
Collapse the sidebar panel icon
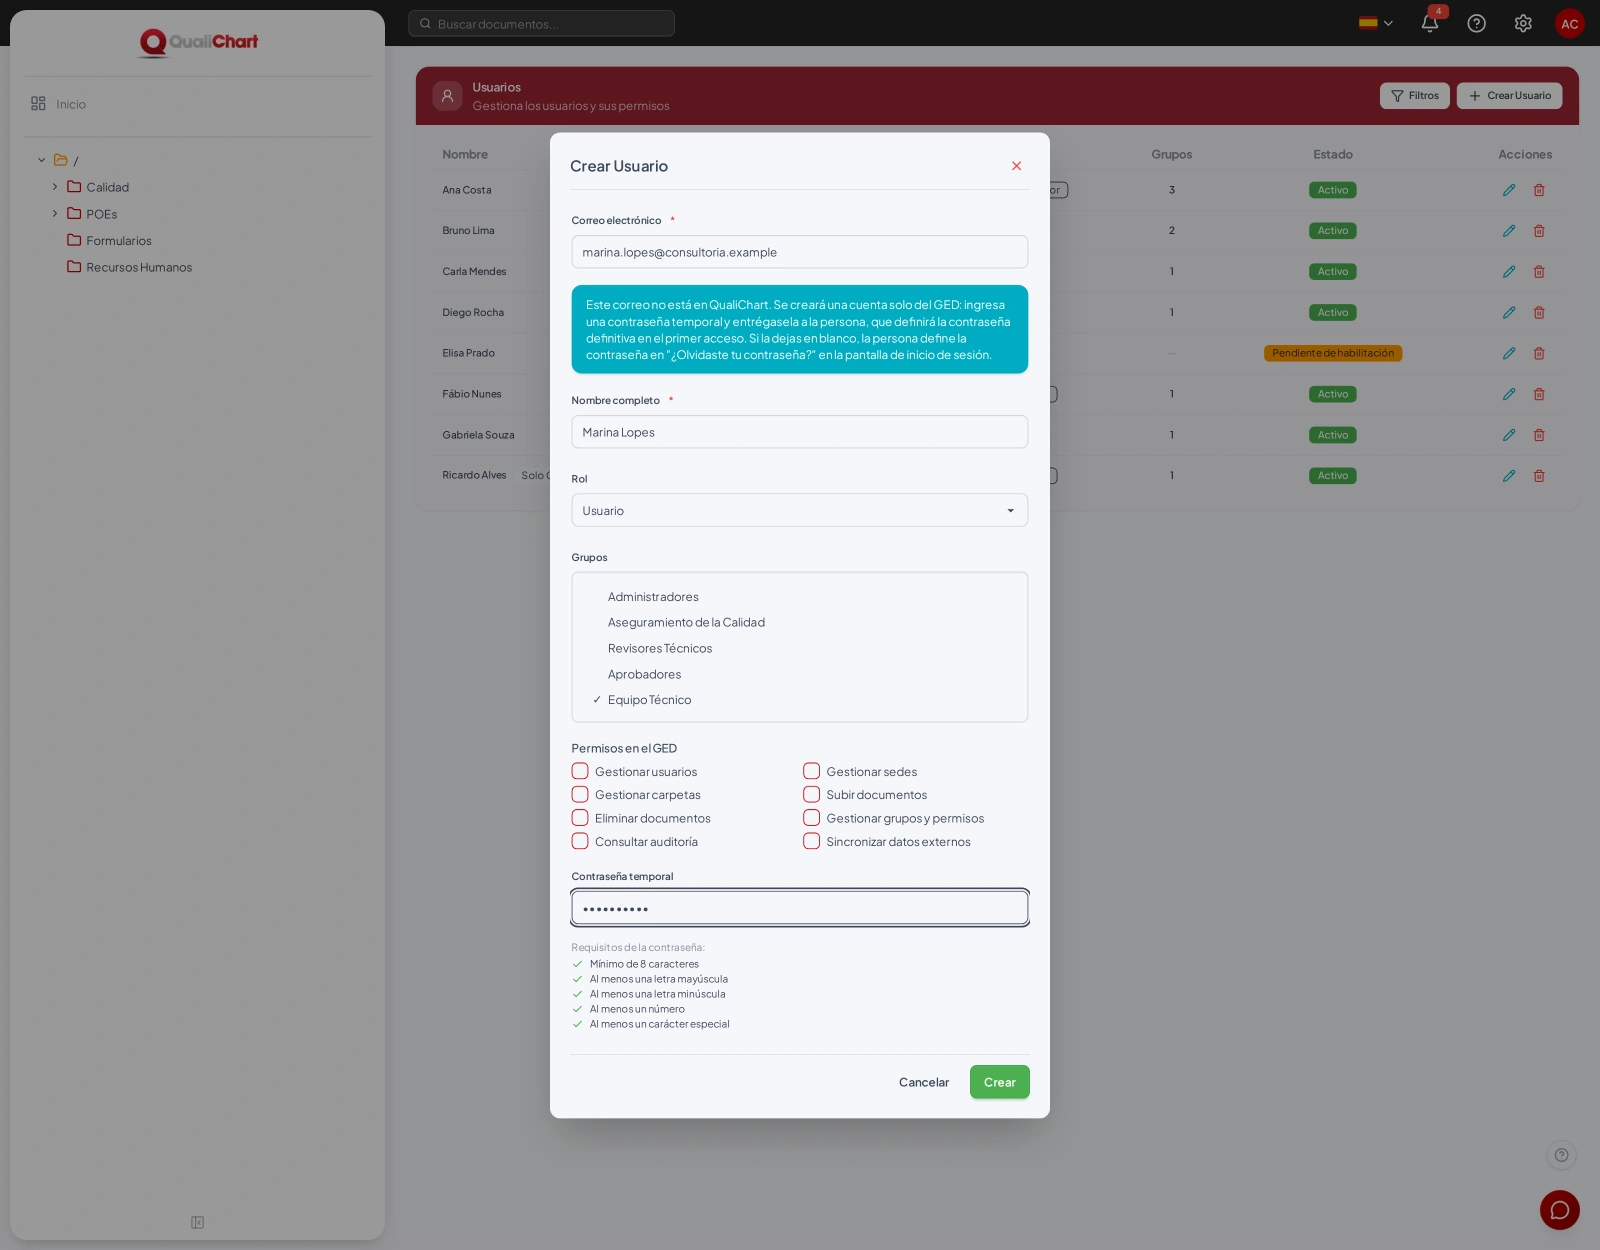[x=197, y=1222]
